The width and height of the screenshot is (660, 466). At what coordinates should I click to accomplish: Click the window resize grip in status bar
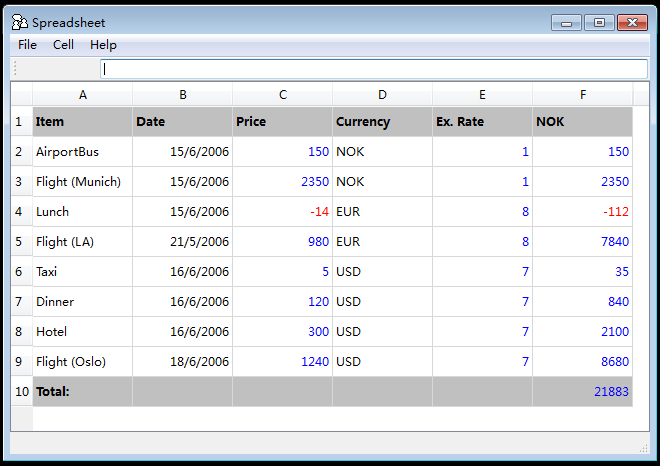tap(644, 448)
